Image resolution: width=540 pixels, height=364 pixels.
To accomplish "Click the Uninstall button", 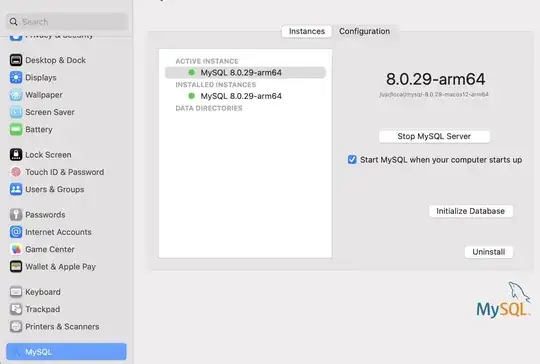I will [489, 252].
